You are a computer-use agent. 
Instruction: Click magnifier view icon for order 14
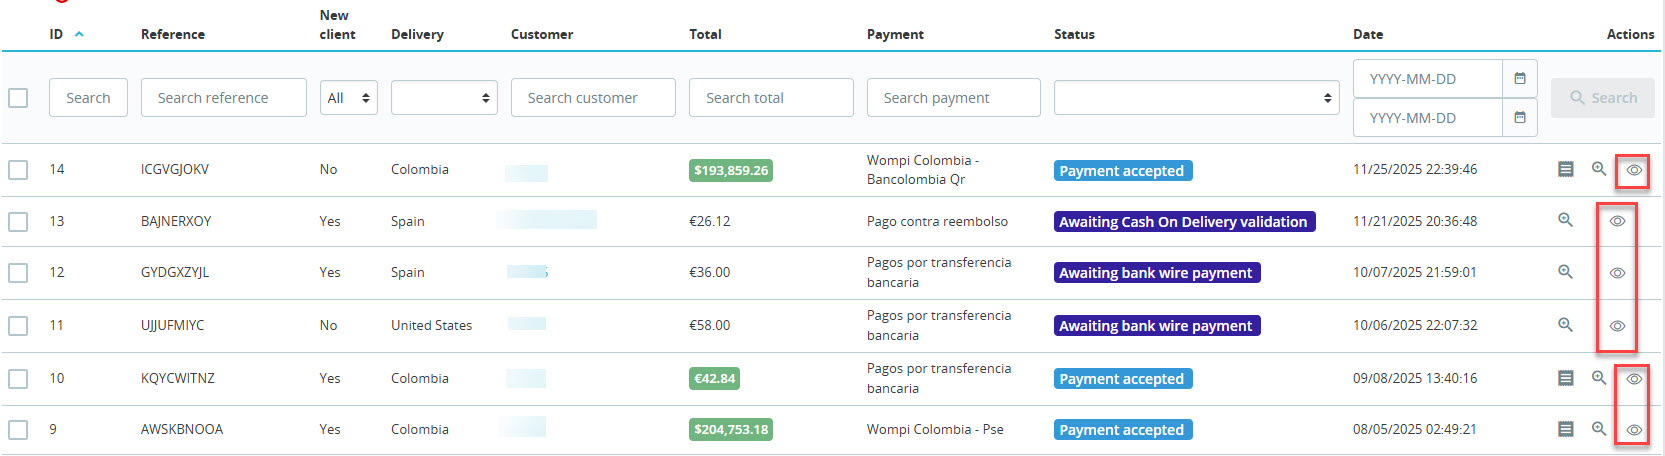tap(1599, 169)
